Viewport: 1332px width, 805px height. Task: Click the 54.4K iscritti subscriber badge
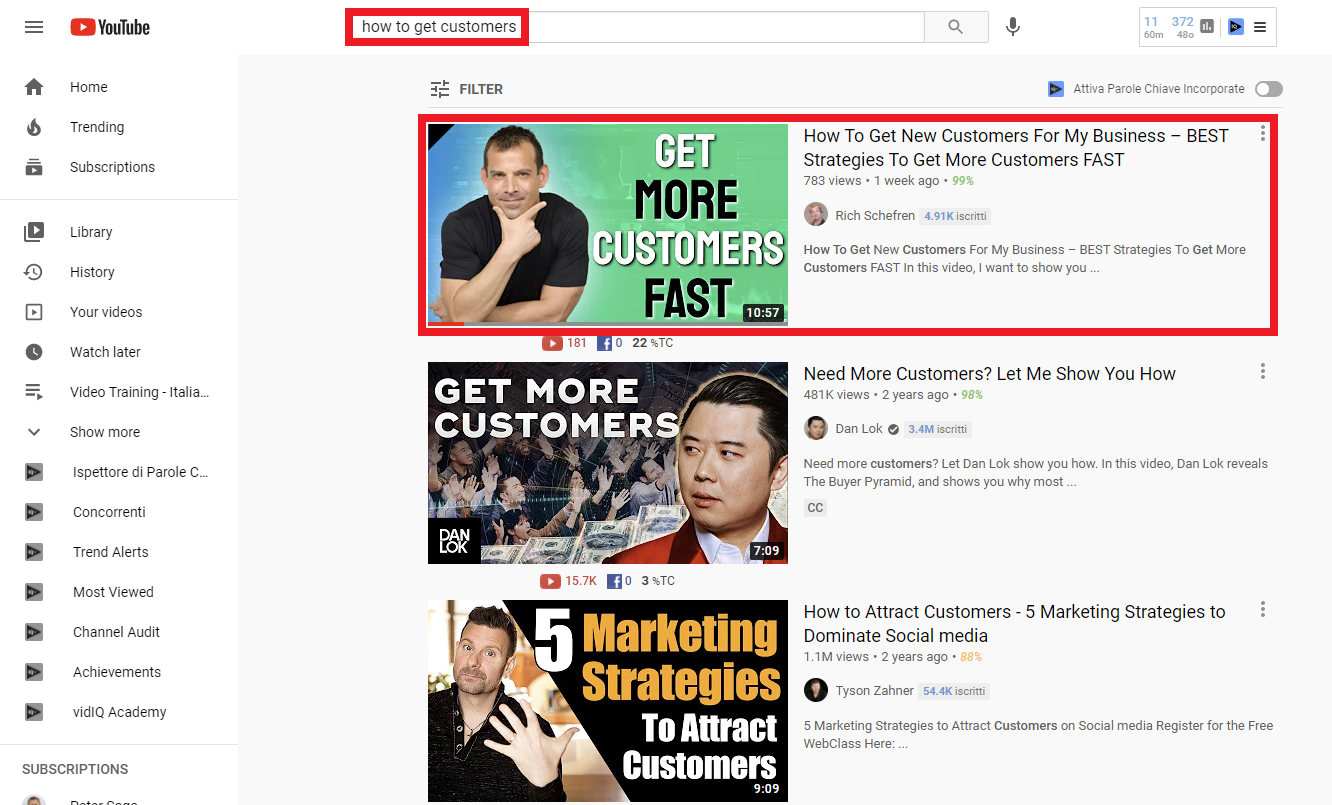tap(955, 691)
